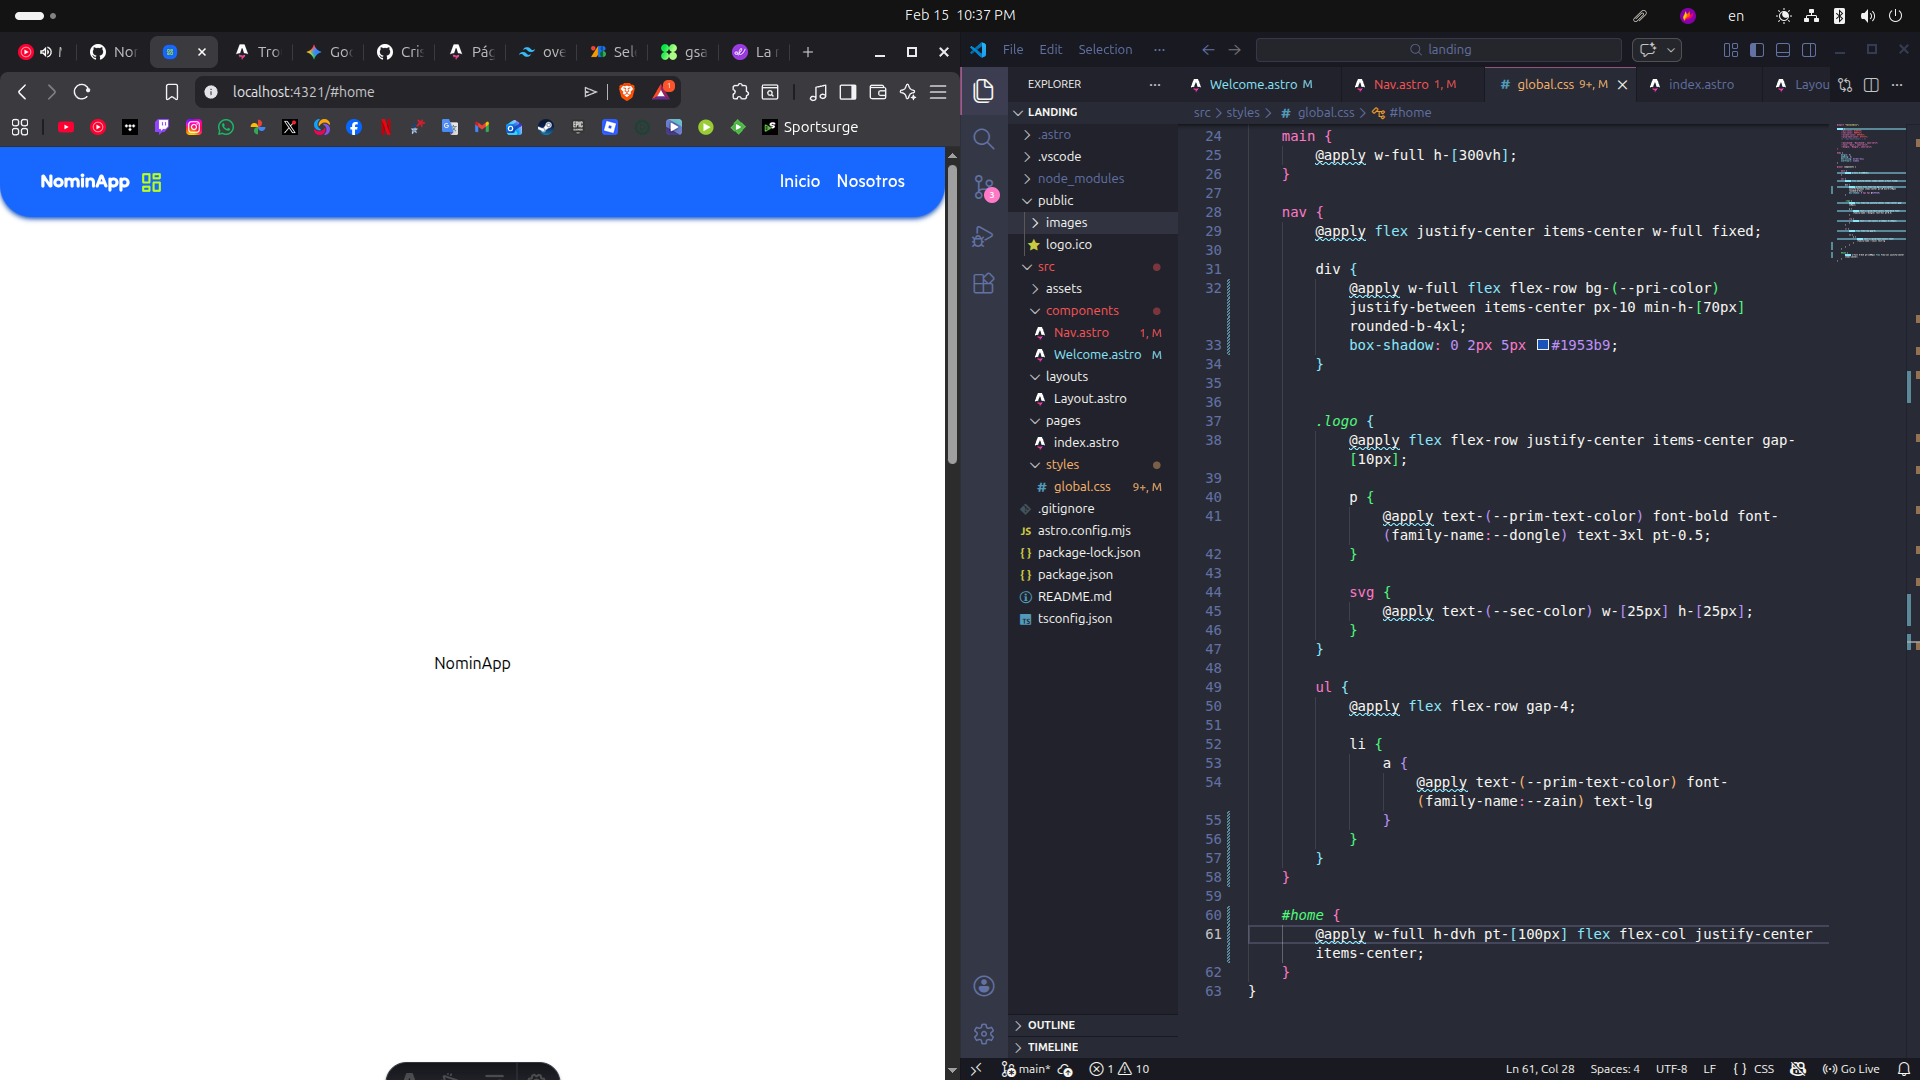Open the Run and Debug view

tap(984, 236)
